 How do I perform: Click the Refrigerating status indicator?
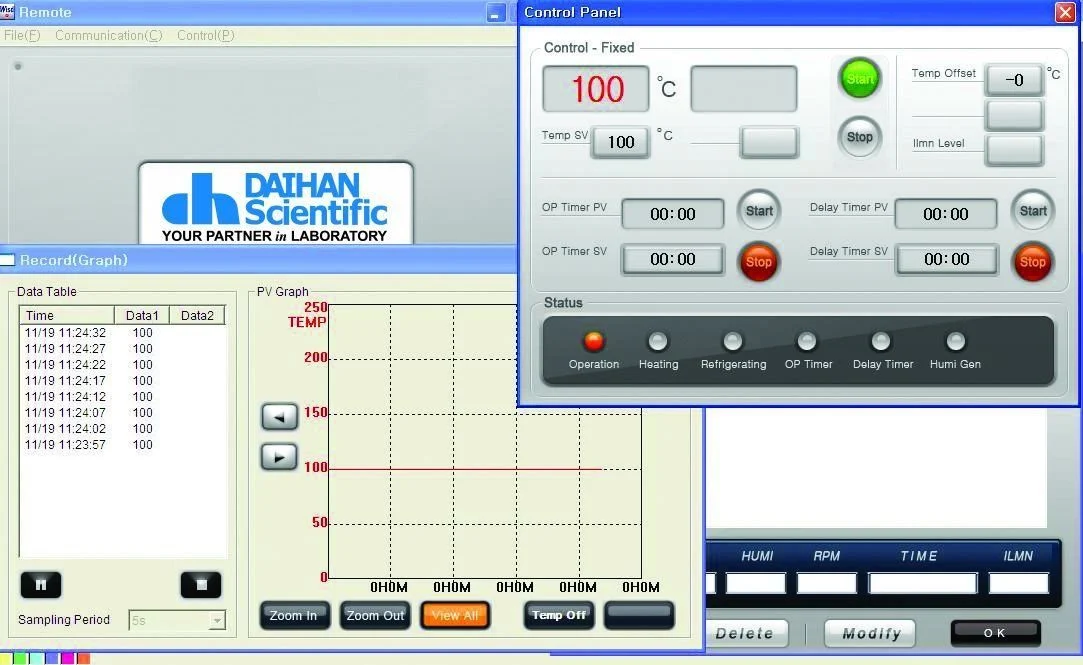733,341
